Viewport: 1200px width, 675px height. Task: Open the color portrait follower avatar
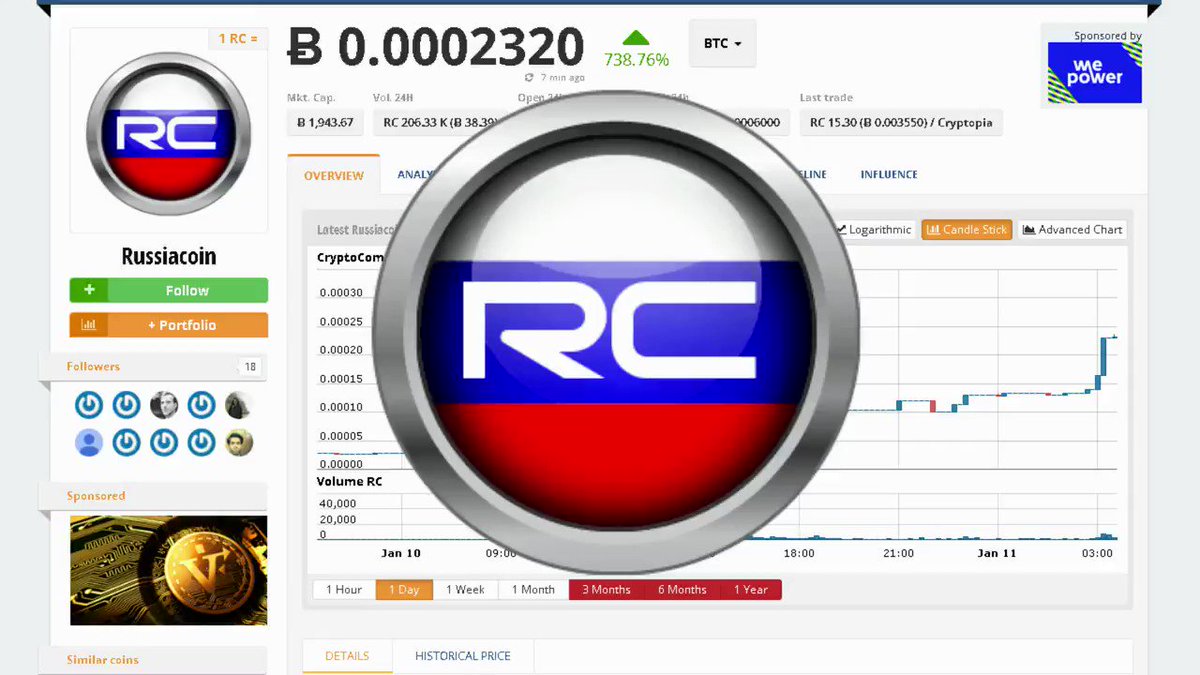click(x=239, y=442)
